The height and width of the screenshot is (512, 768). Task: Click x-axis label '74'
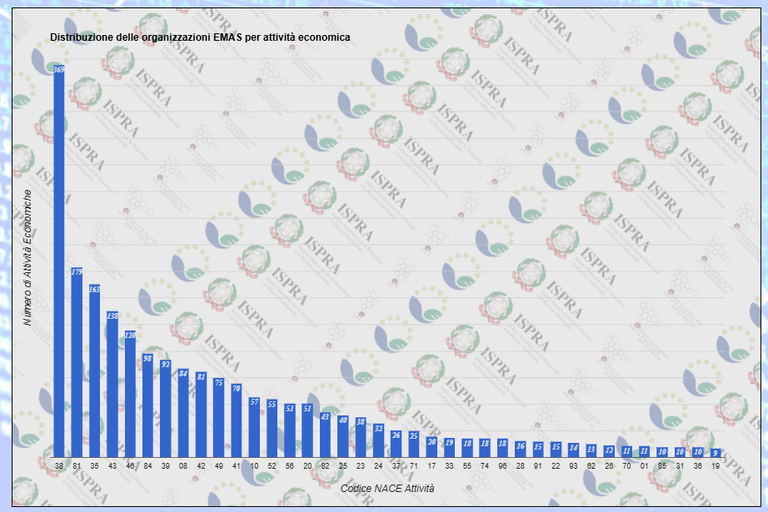tap(485, 466)
